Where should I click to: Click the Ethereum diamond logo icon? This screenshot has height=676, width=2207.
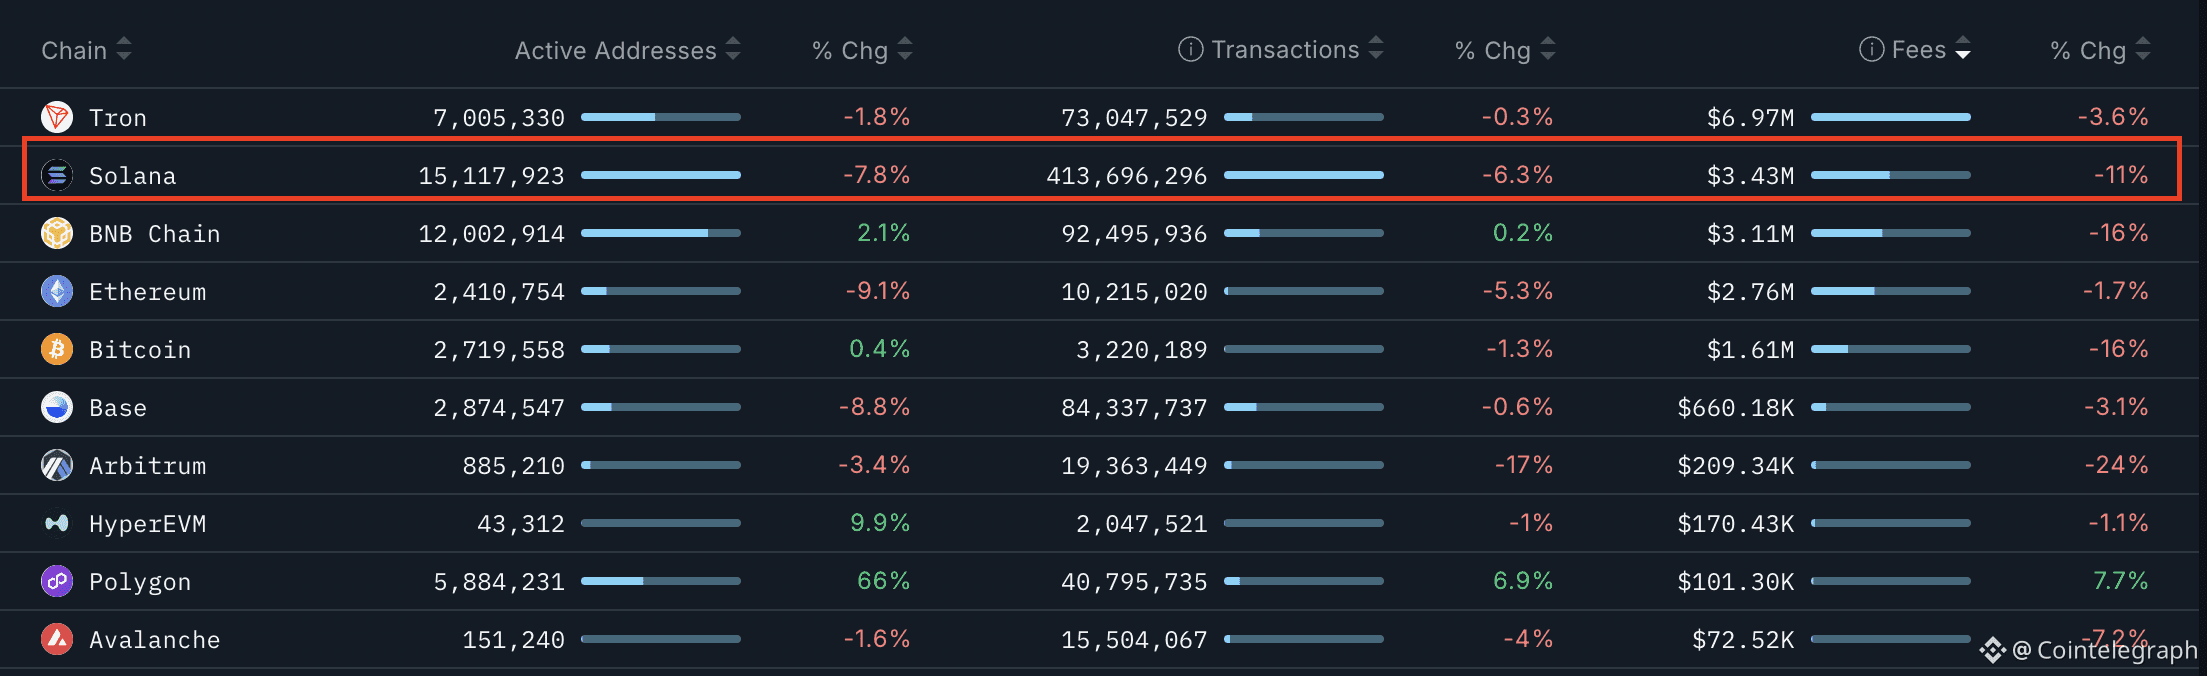pos(57,291)
